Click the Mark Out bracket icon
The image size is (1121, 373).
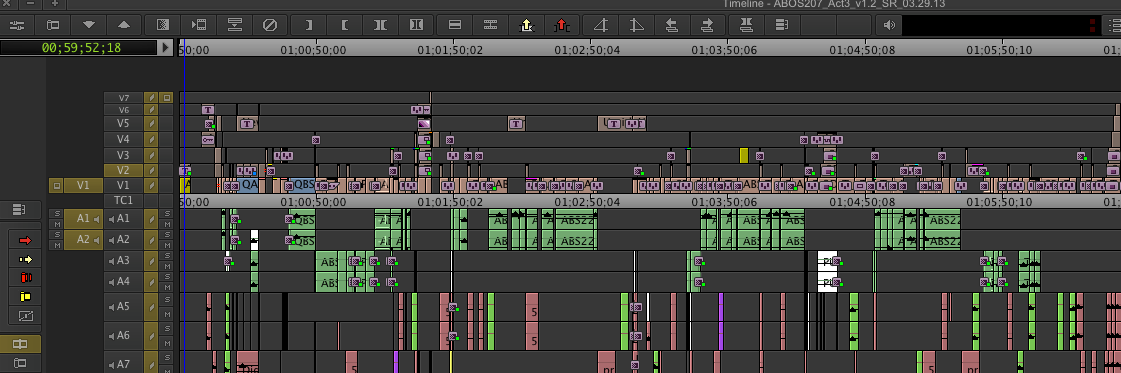pyautogui.click(x=310, y=25)
